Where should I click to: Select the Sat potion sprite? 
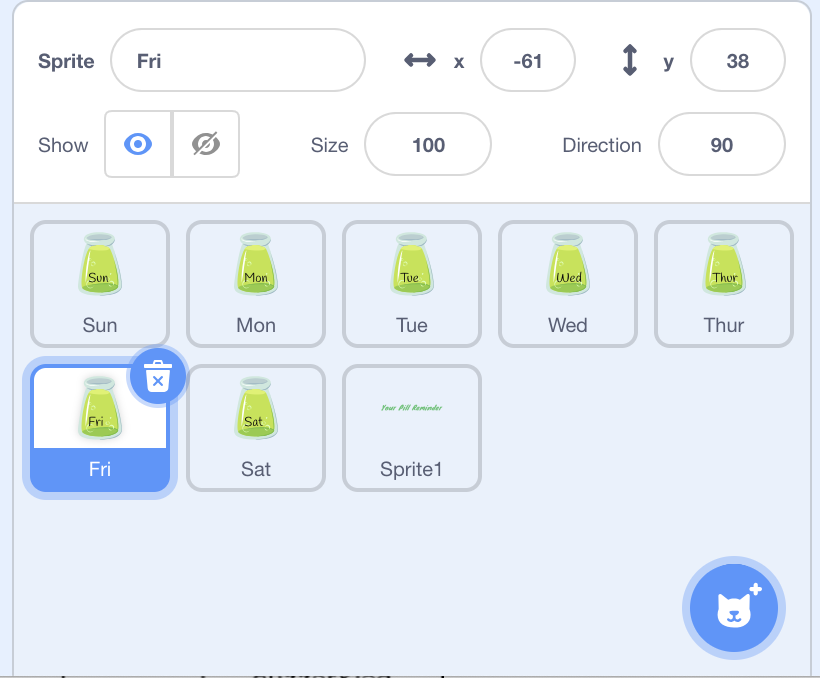pyautogui.click(x=256, y=428)
